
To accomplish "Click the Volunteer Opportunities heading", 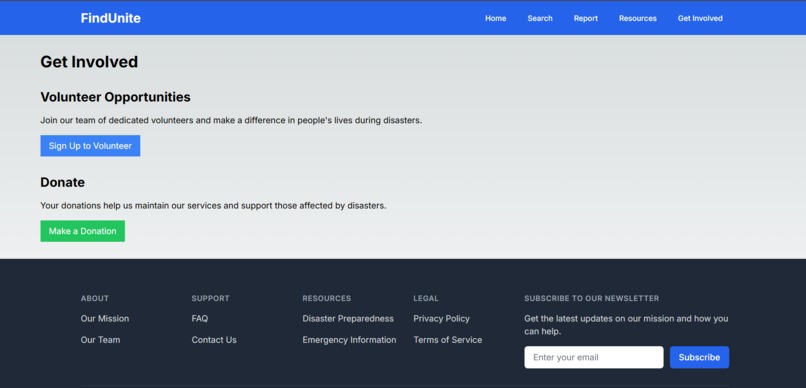I will pos(115,97).
